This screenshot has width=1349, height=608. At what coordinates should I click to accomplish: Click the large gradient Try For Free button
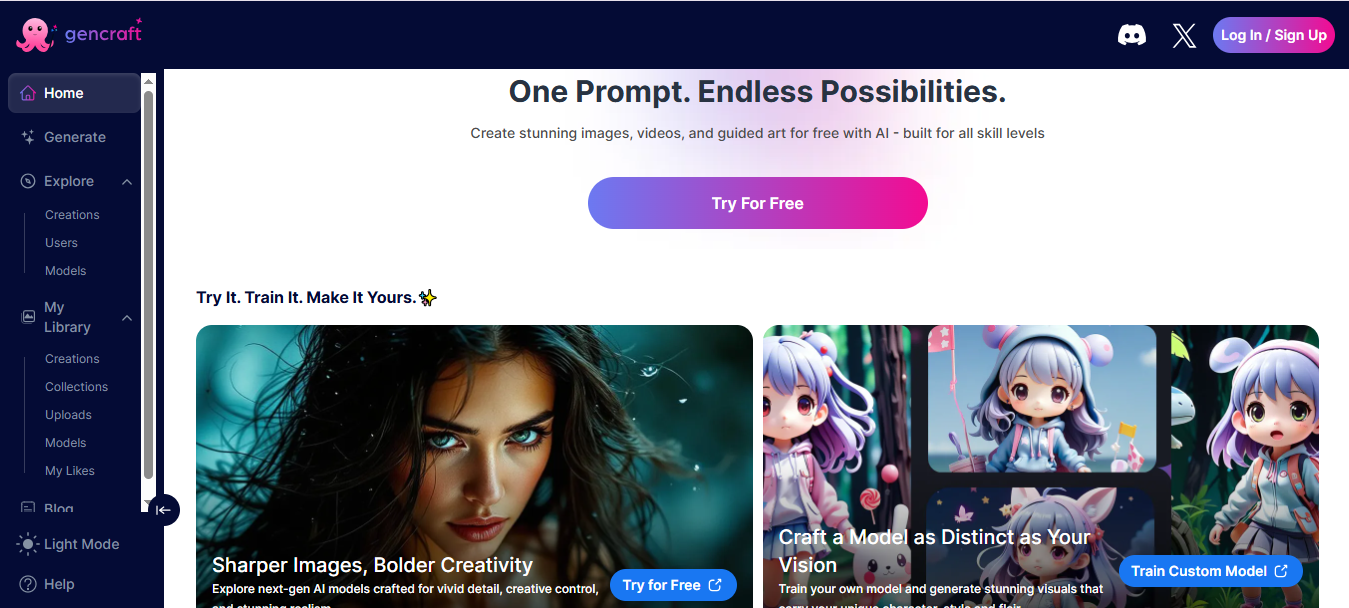coord(758,203)
